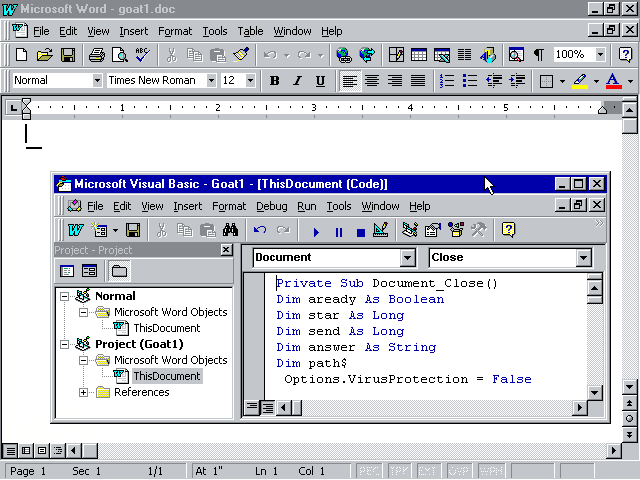This screenshot has width=640, height=480.
Task: Open Word's Tools menu
Action: 215,31
